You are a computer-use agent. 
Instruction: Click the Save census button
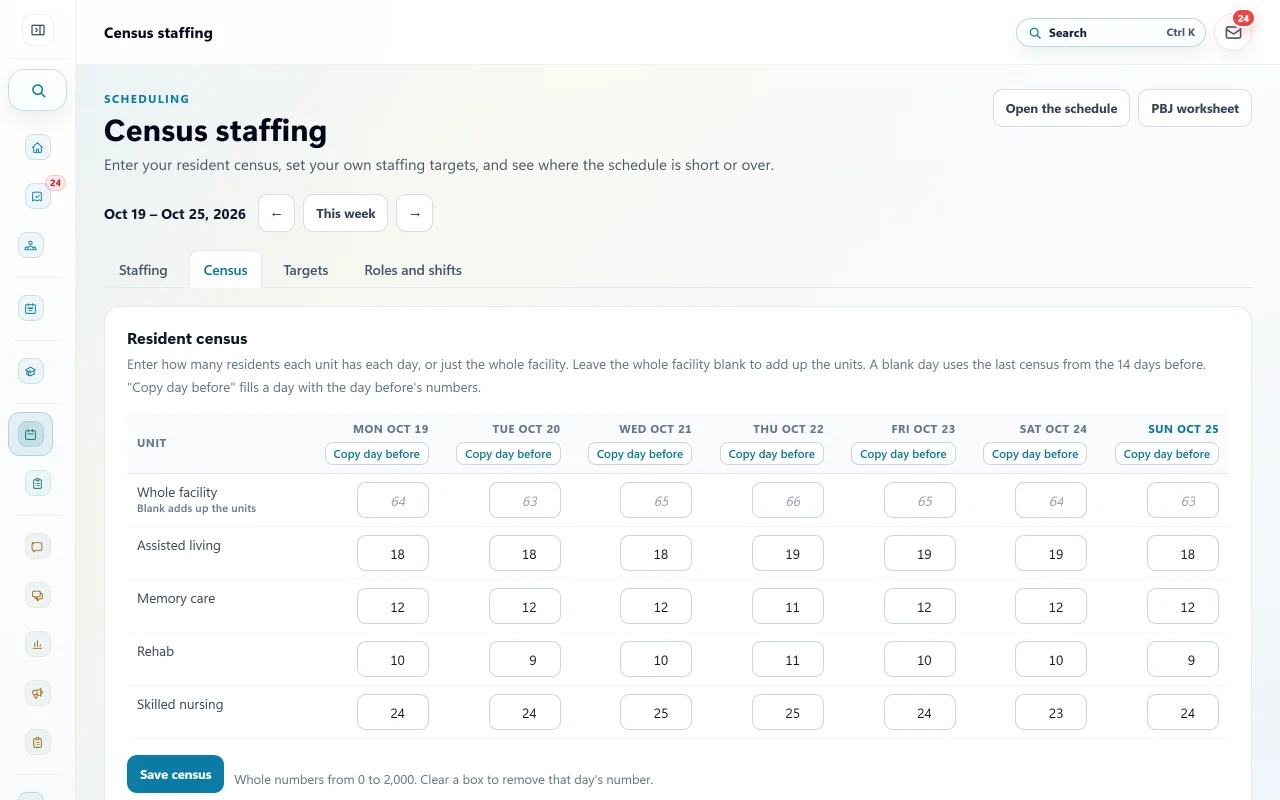pyautogui.click(x=175, y=774)
